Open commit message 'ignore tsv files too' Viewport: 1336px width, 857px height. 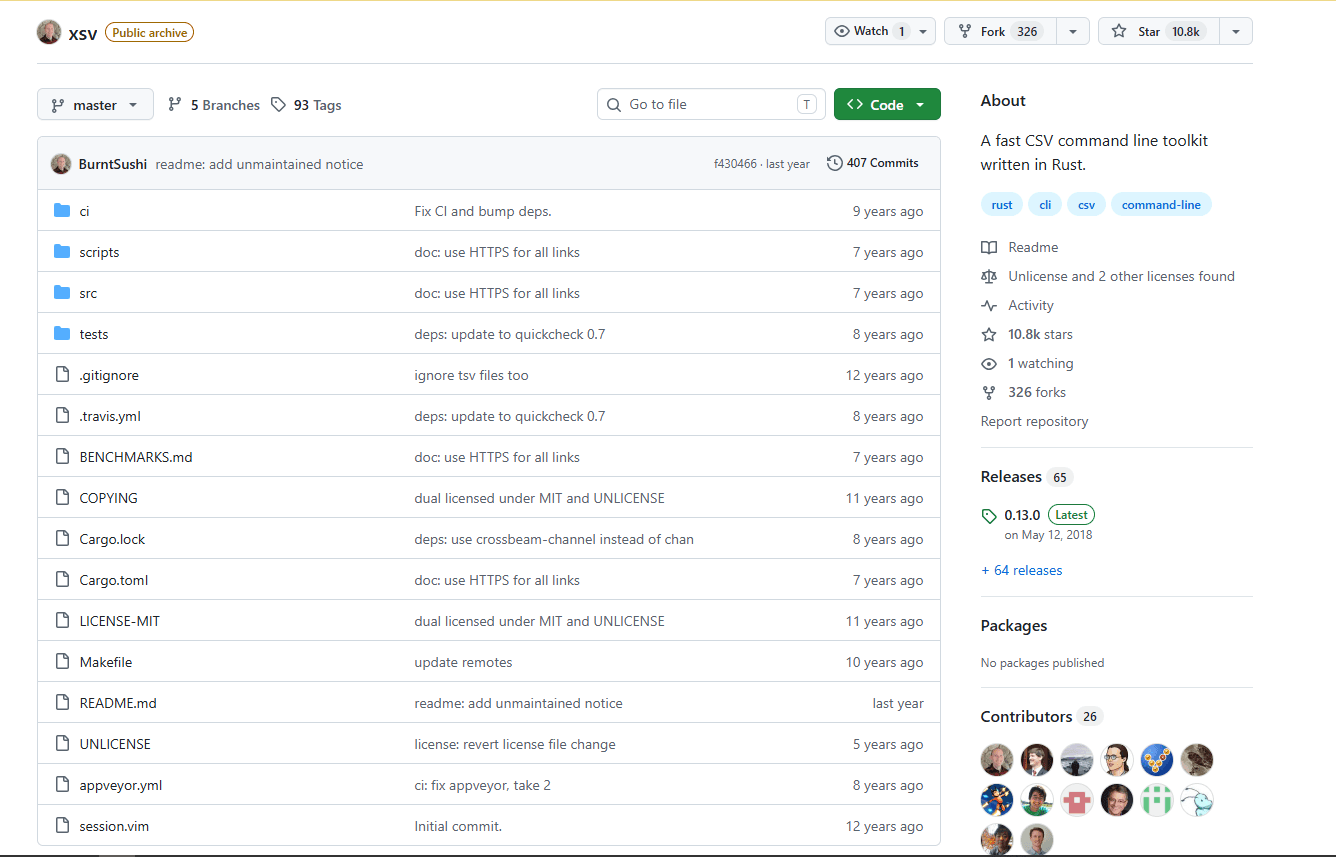click(x=471, y=375)
